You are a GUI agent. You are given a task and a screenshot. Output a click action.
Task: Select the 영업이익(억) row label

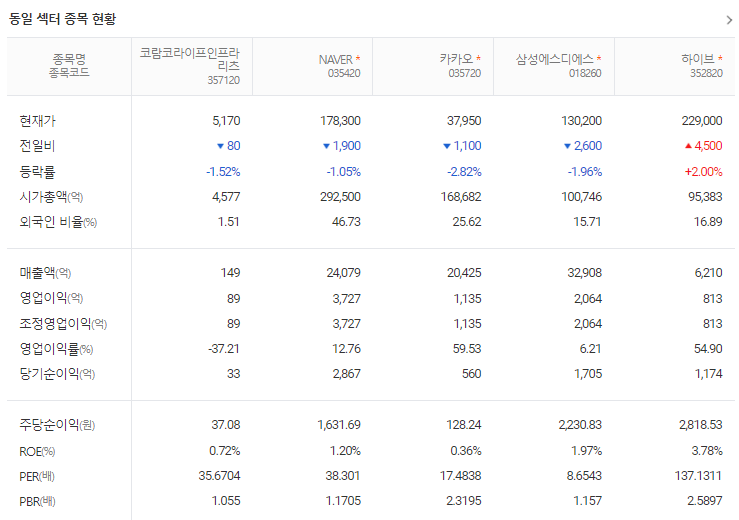pyautogui.click(x=51, y=298)
